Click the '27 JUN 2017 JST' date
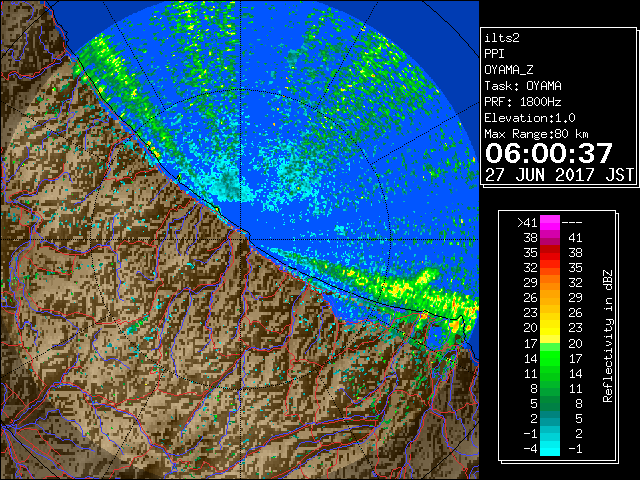This screenshot has height=480, width=640. (559, 175)
